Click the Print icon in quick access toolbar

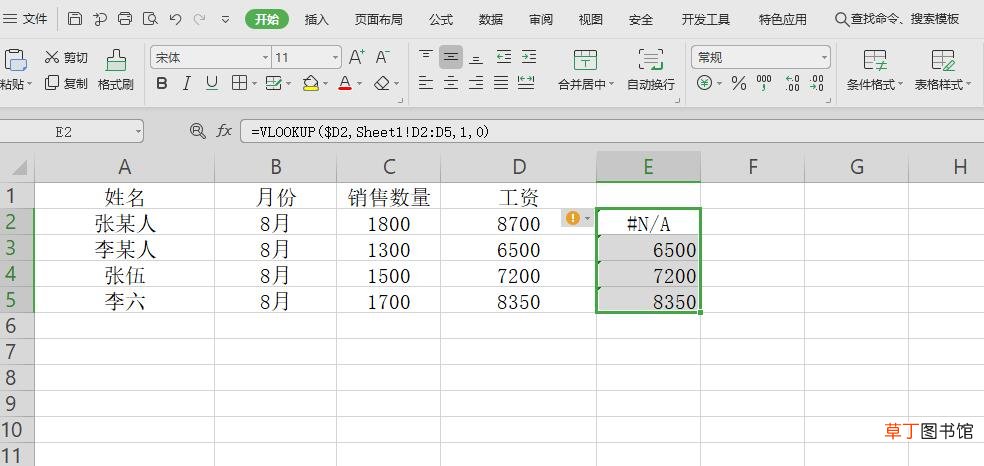(x=125, y=19)
